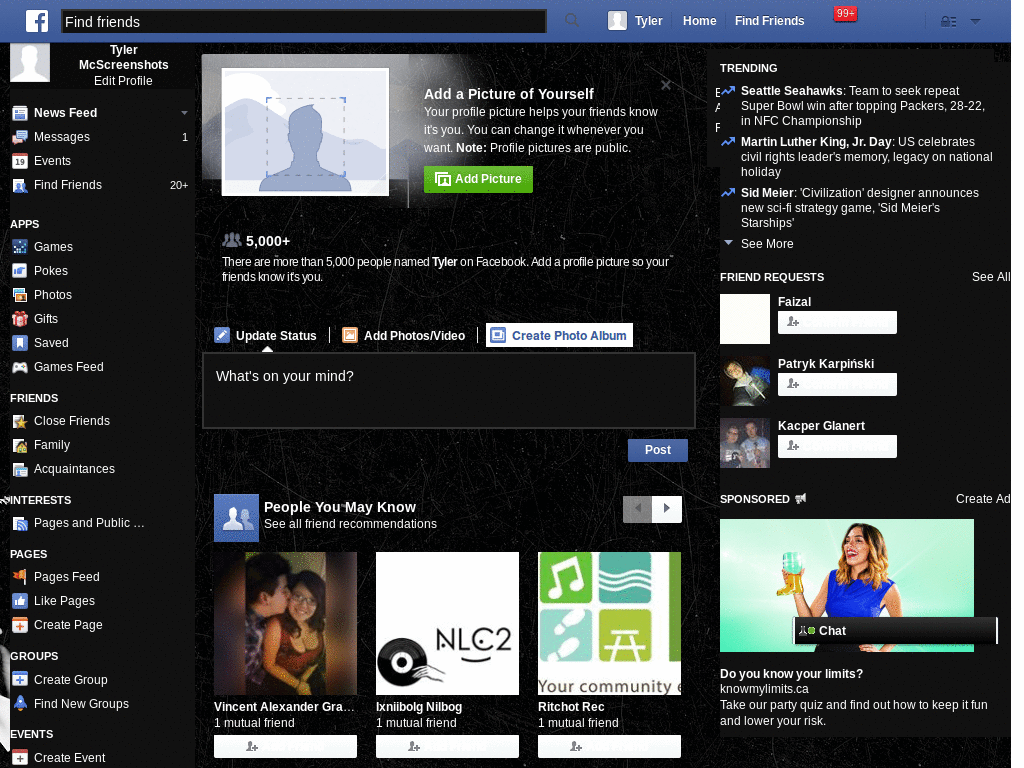Dismiss the Add a Picture prompt
This screenshot has height=768, width=1024.
coord(666,85)
